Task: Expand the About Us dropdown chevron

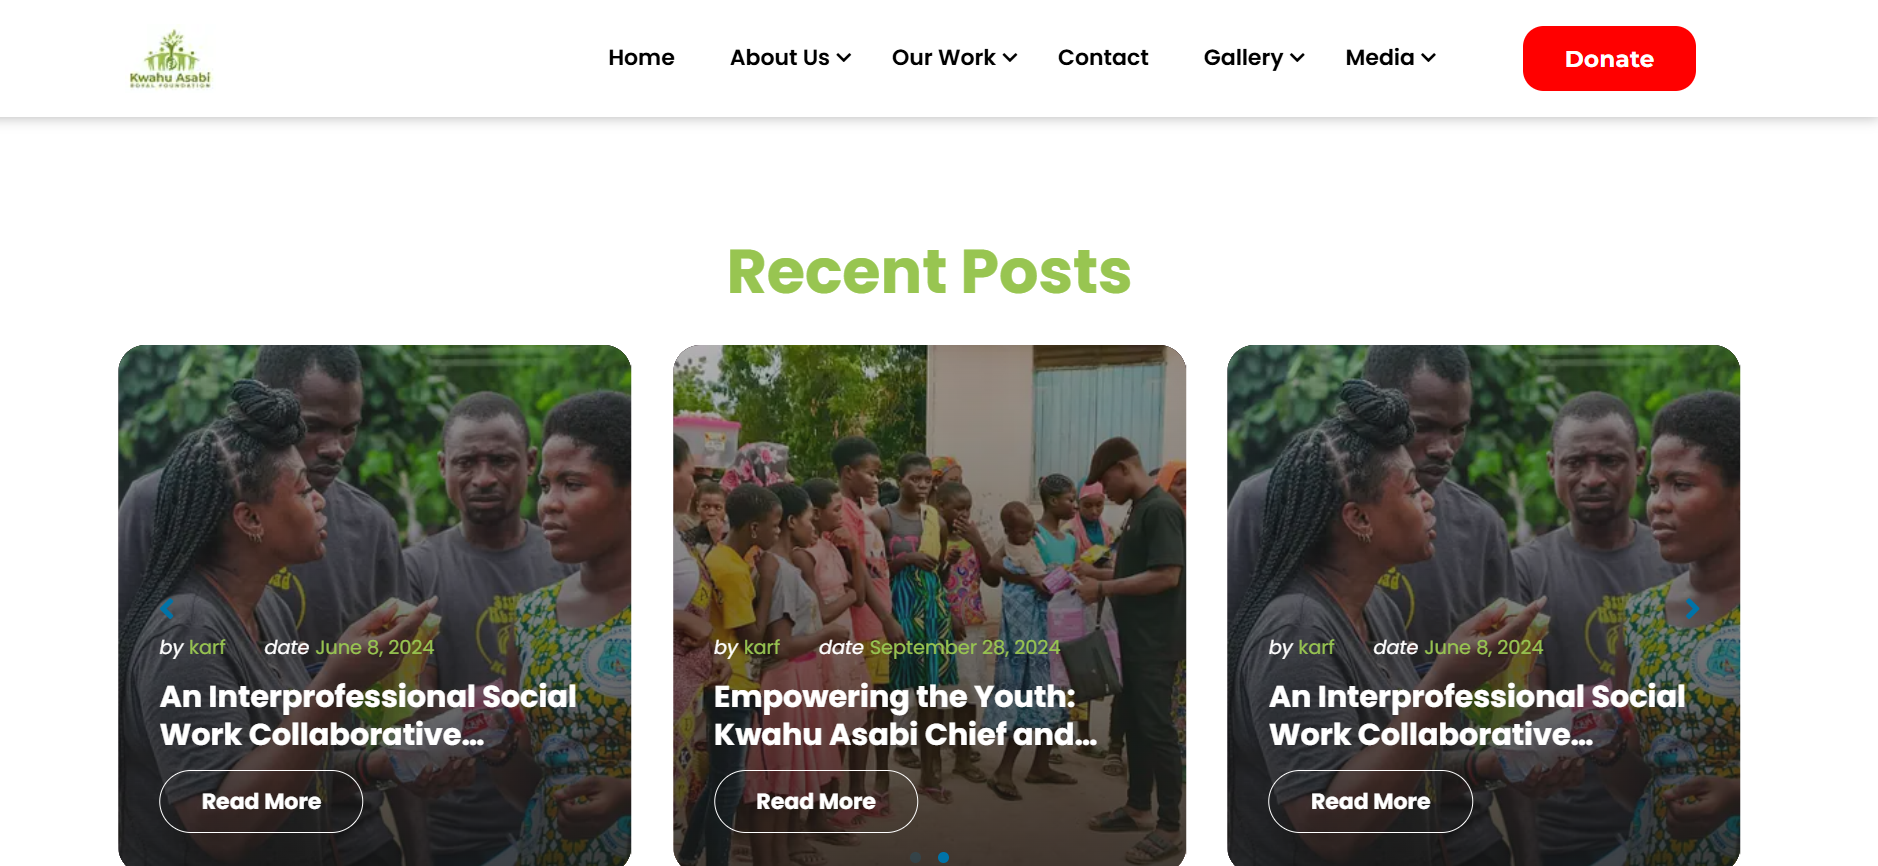Action: [844, 58]
